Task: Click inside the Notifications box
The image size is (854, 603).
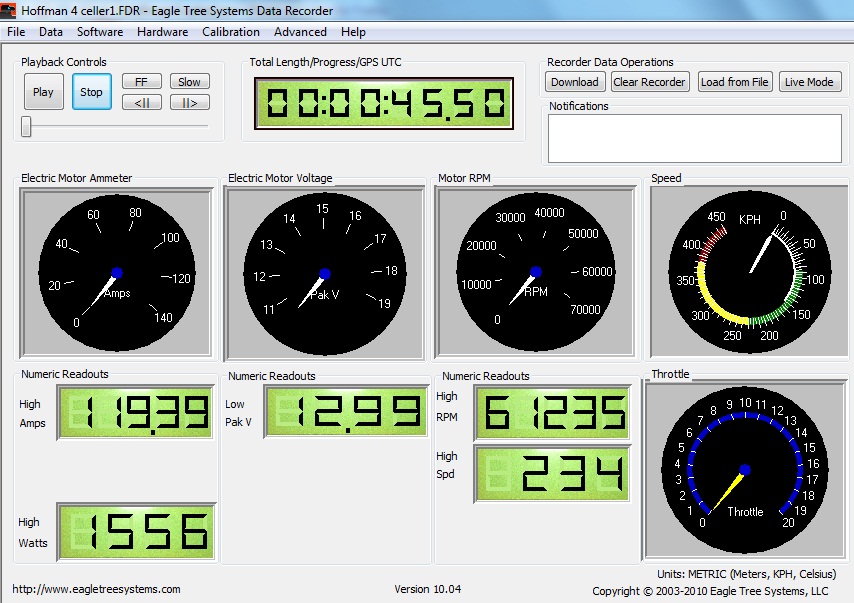Action: pos(694,138)
